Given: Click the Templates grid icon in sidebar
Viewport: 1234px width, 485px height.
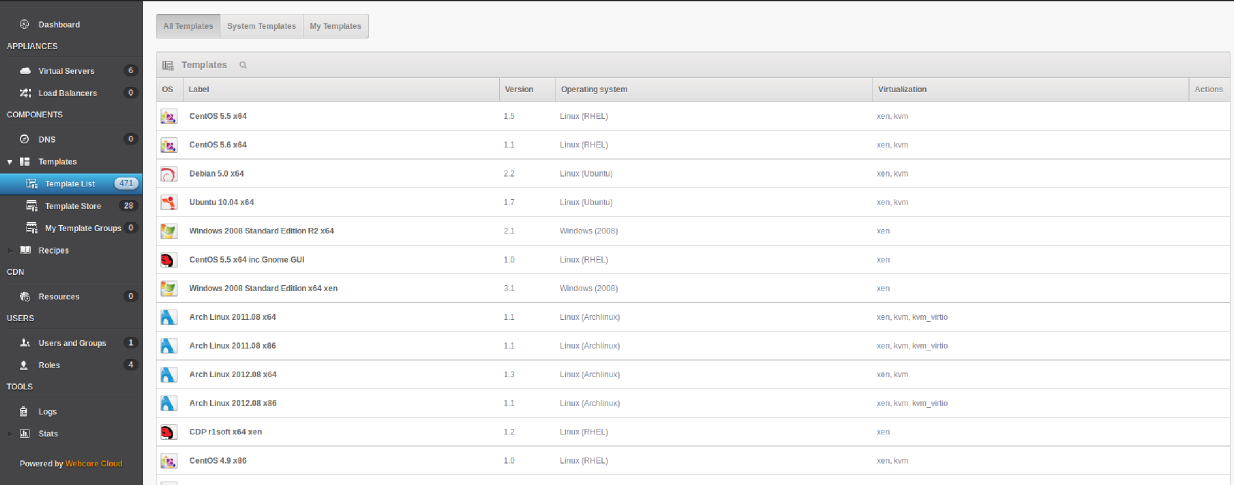Looking at the screenshot, I should (25, 161).
